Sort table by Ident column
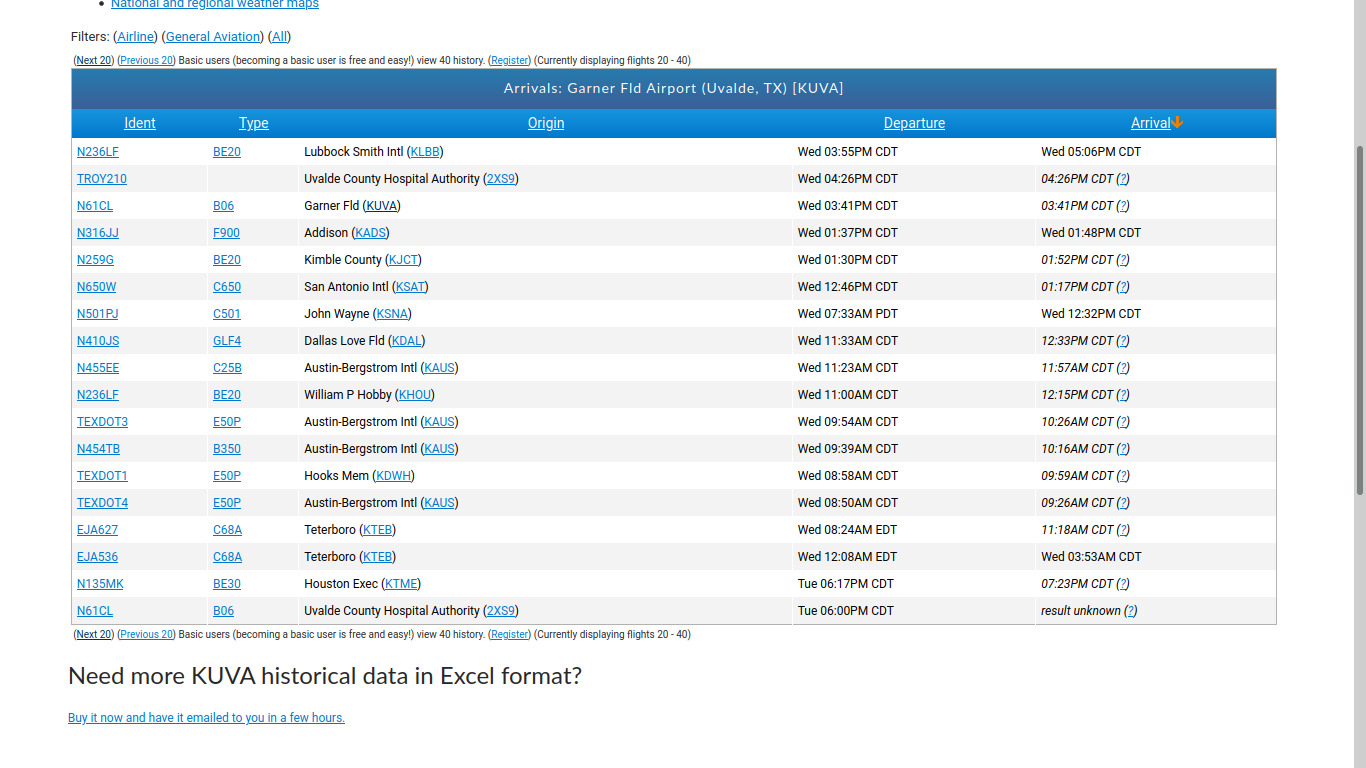The height and width of the screenshot is (768, 1366). coord(140,123)
